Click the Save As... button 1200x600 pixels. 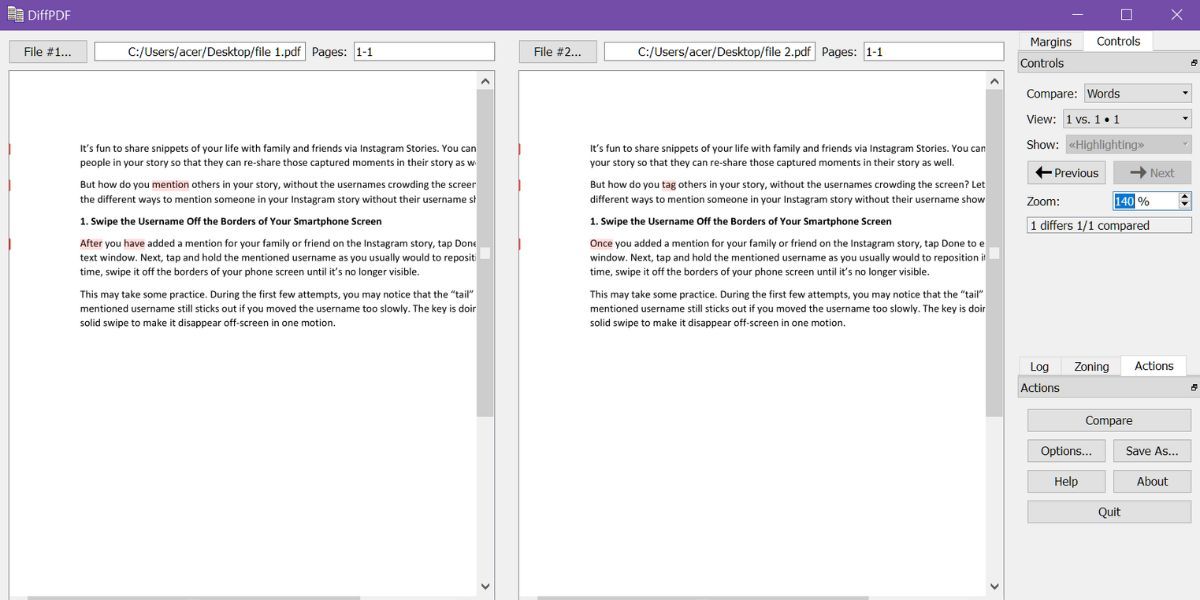pos(1152,451)
